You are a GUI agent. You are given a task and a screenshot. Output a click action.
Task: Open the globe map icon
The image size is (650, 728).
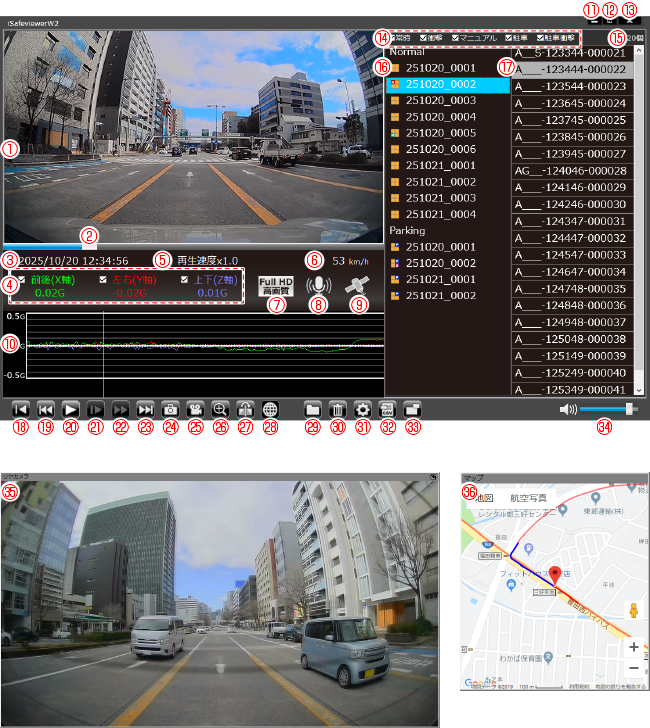click(x=270, y=410)
